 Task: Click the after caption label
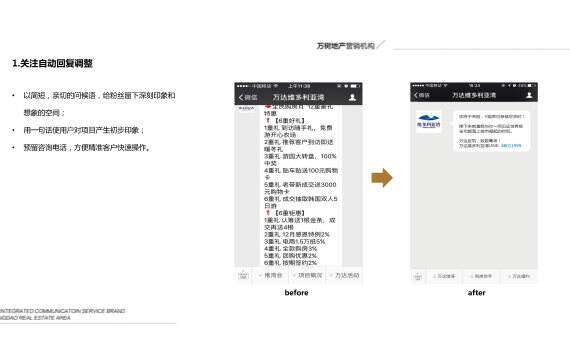477,293
